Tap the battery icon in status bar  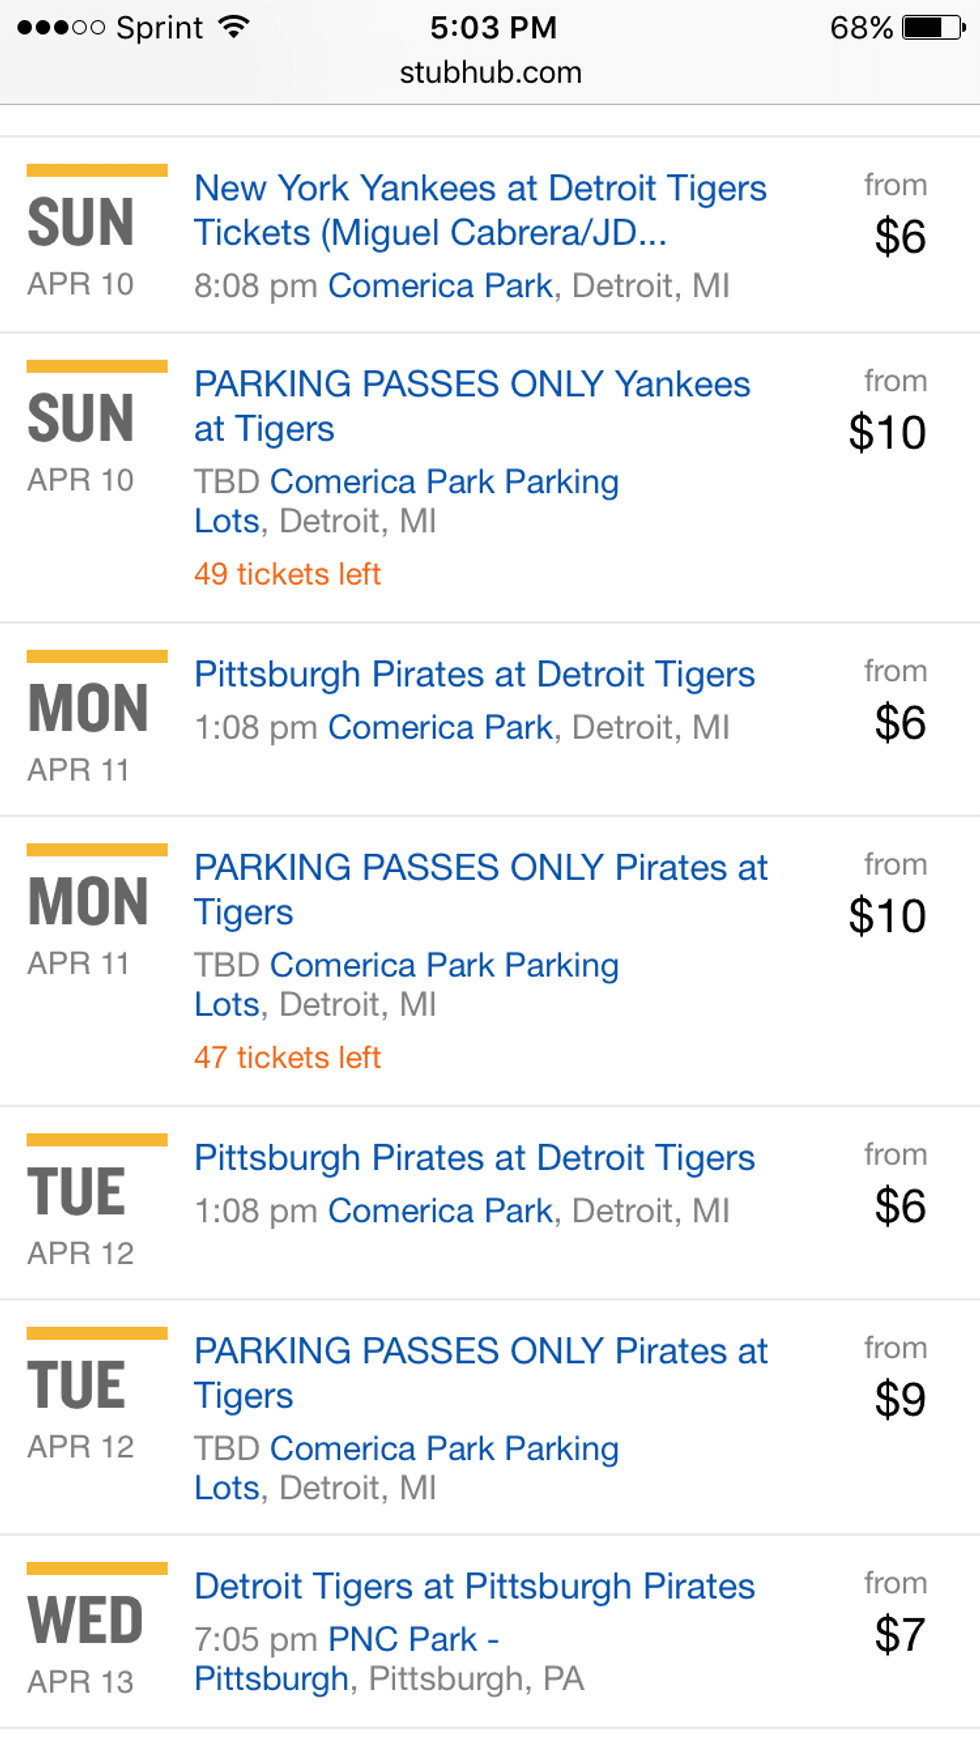click(932, 27)
